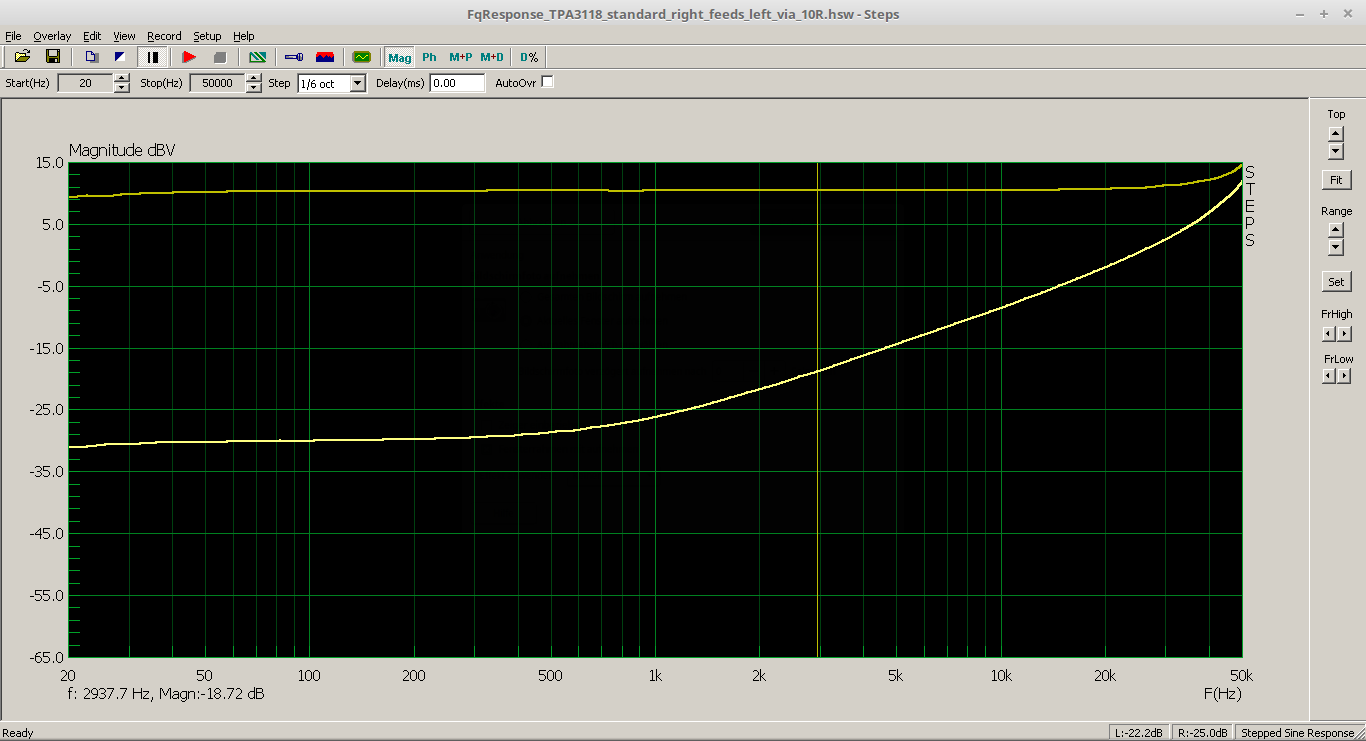1366x741 pixels.
Task: Open the Overlay menu
Action: pyautogui.click(x=52, y=36)
